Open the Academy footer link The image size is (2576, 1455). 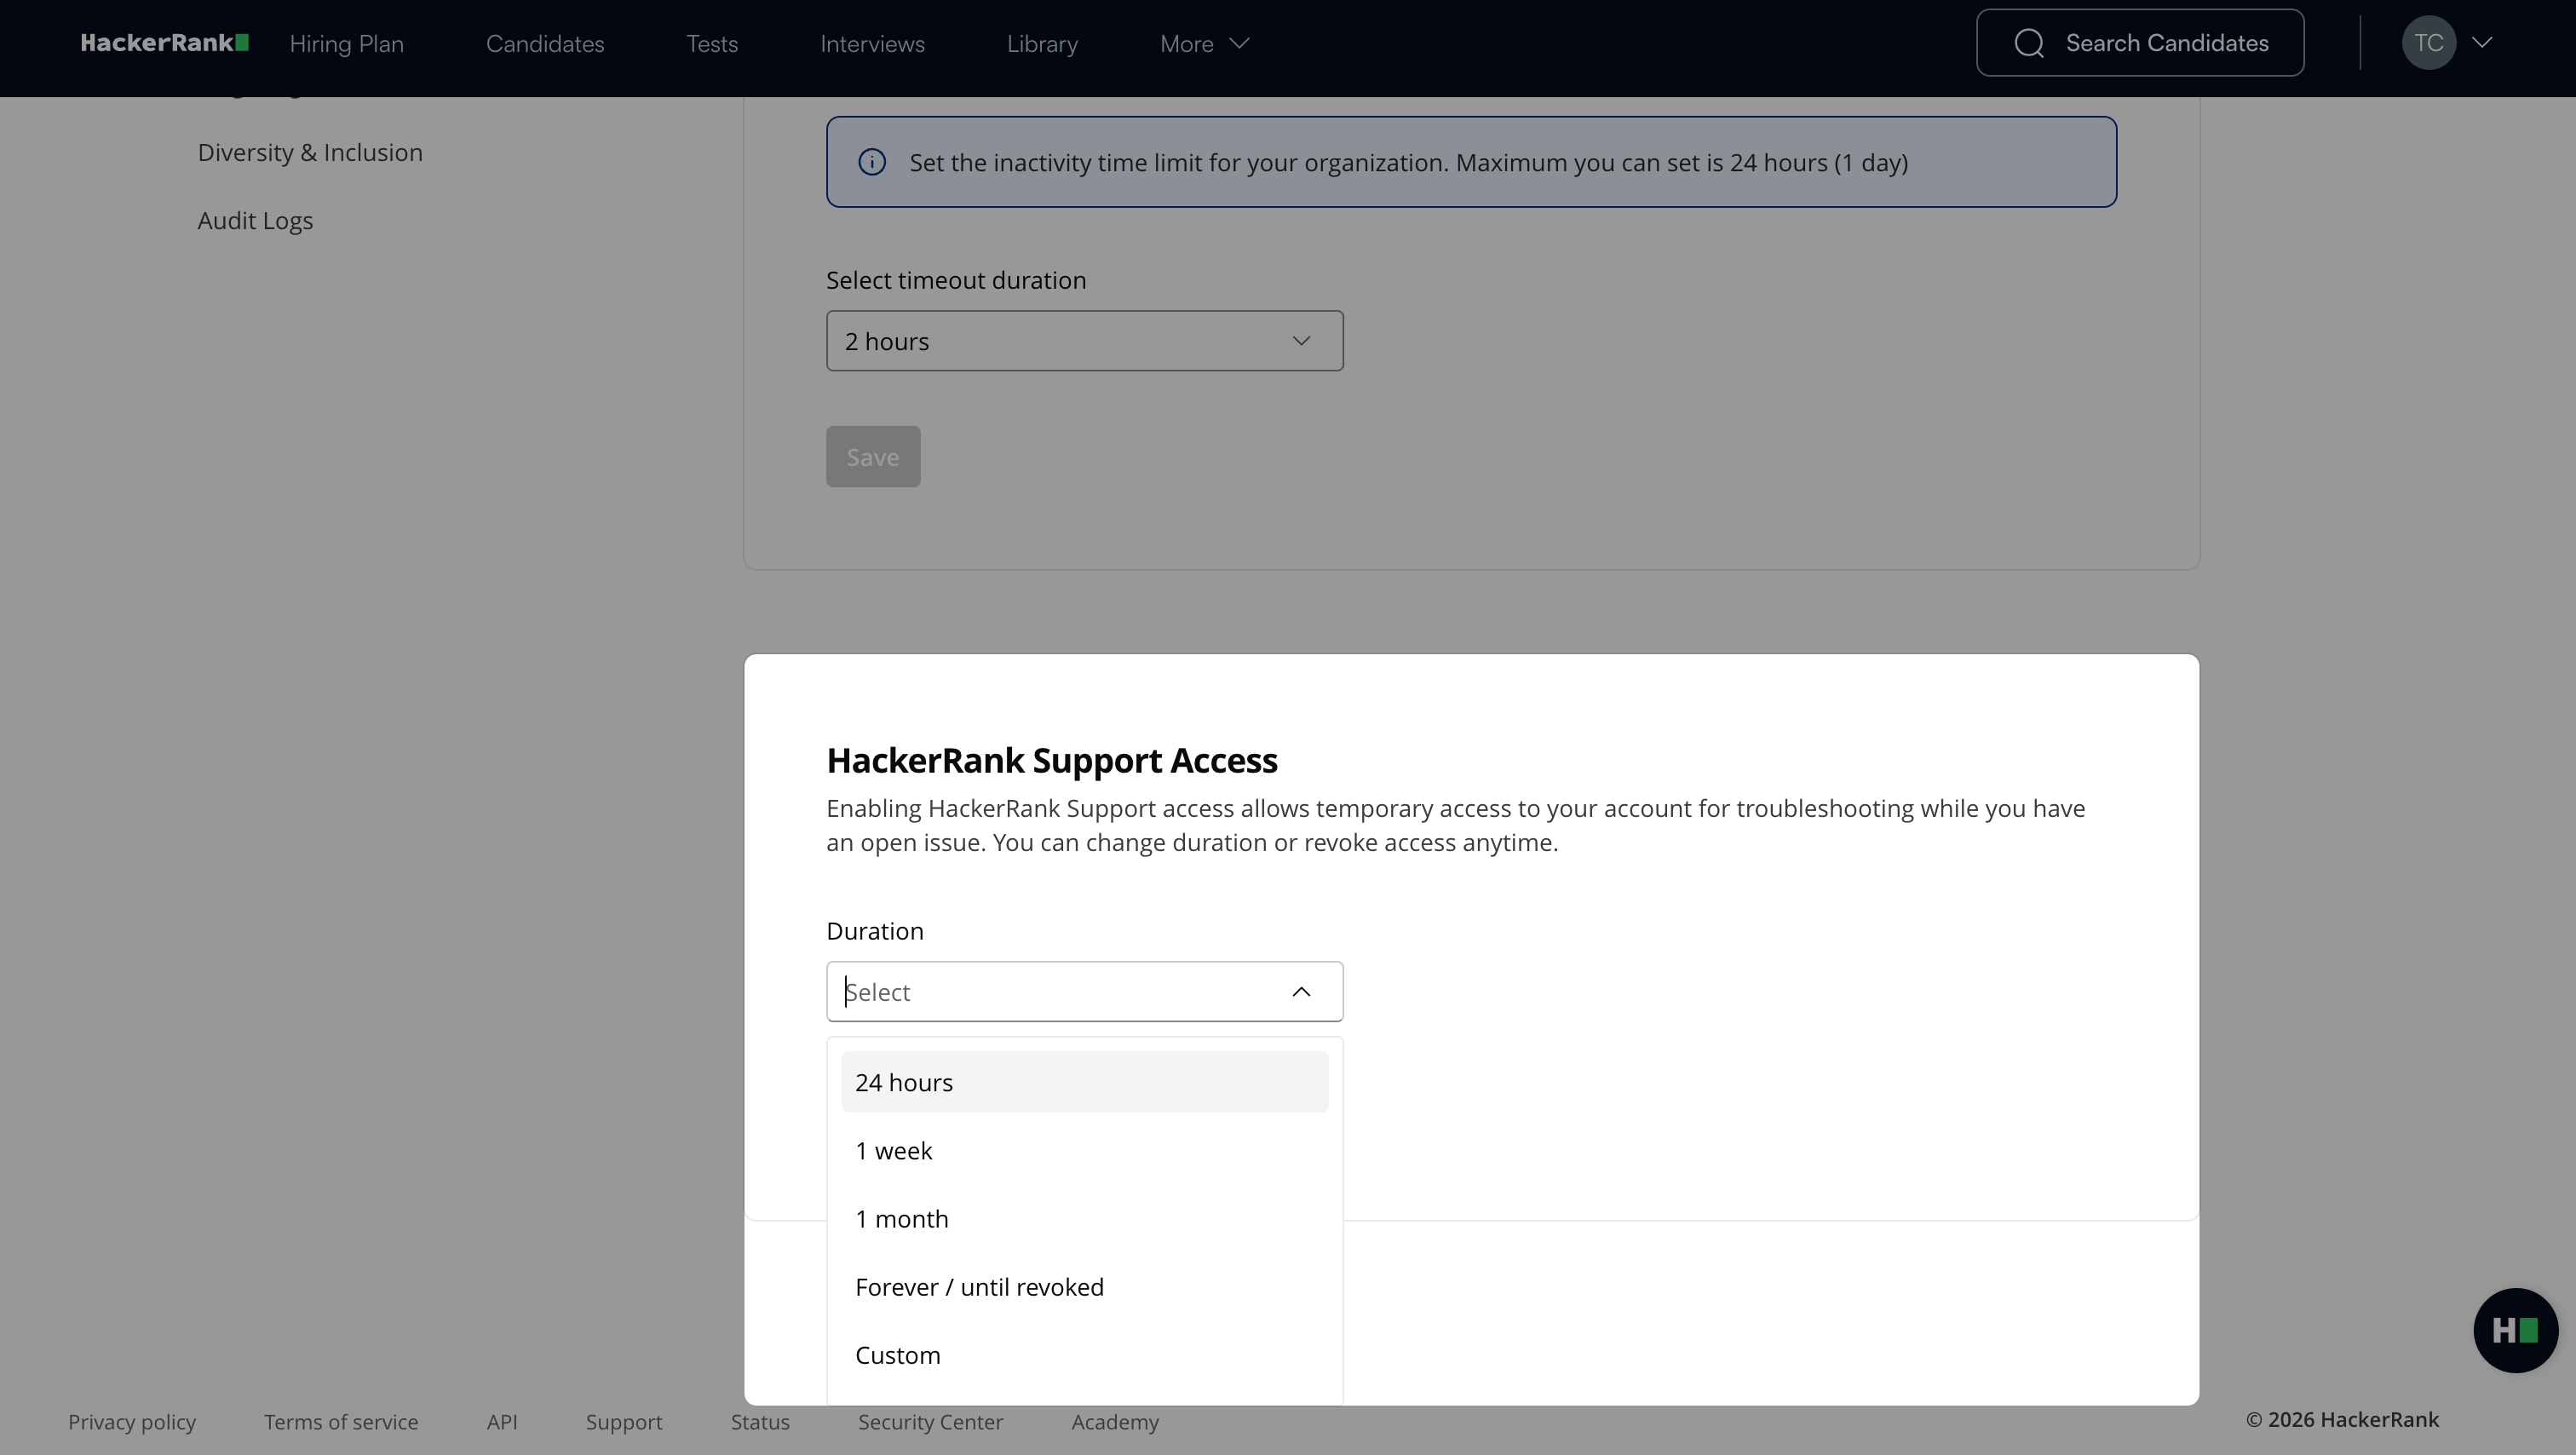(x=1115, y=1421)
